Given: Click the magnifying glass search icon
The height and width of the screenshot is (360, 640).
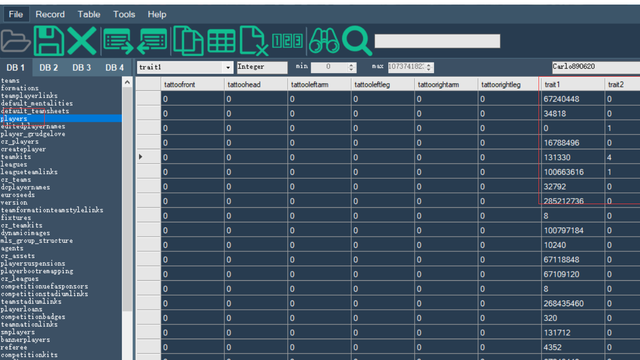Looking at the screenshot, I should (x=357, y=40).
